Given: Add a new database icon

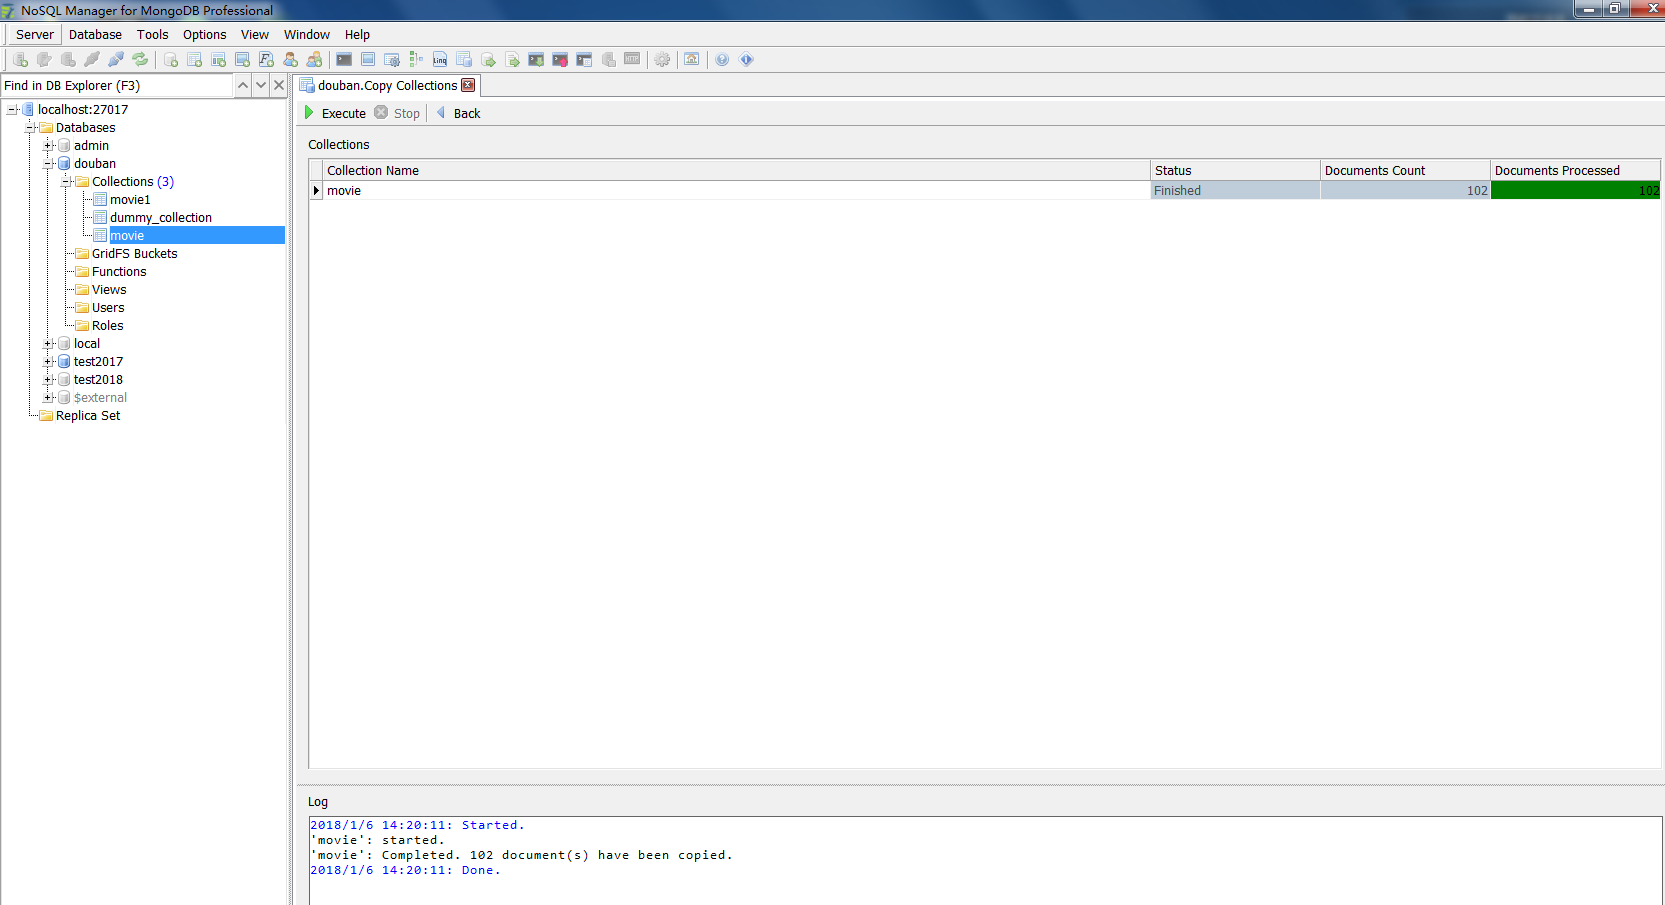Looking at the screenshot, I should coord(170,59).
